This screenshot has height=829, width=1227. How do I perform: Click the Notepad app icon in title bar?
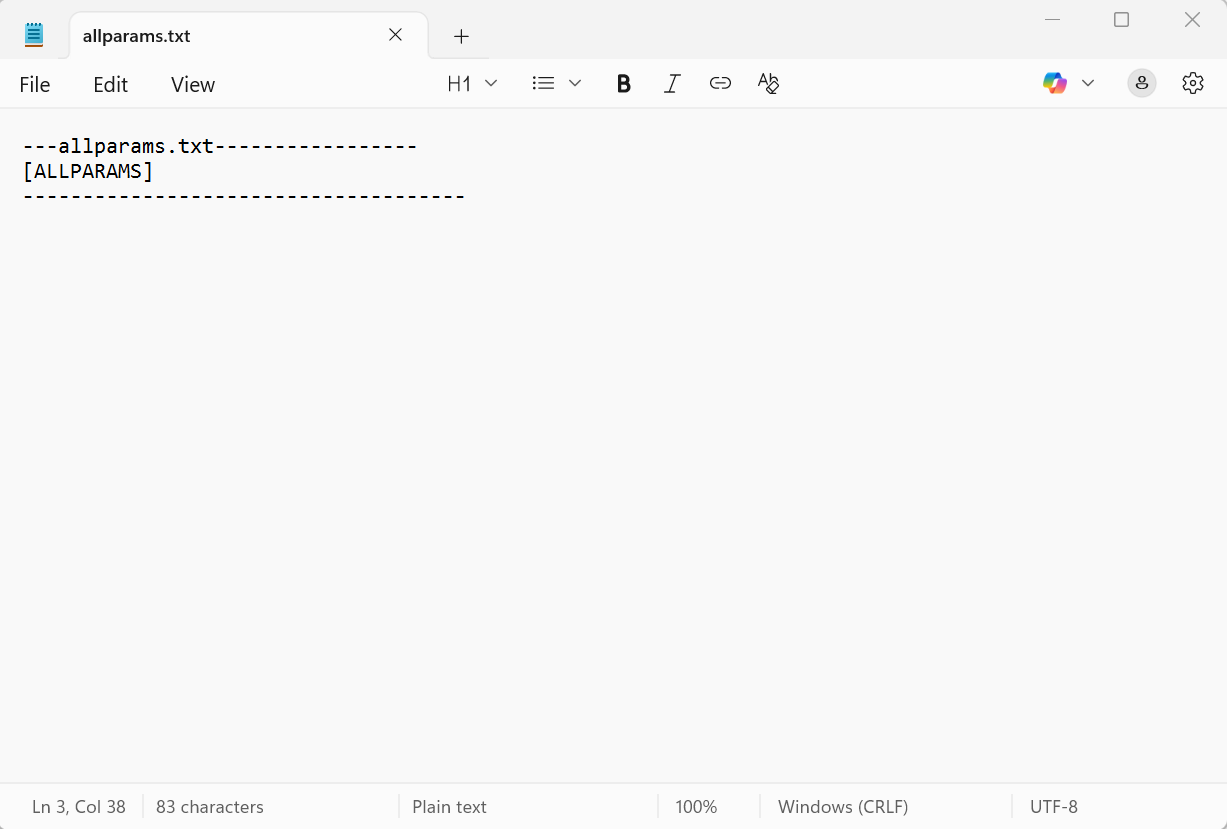(35, 35)
